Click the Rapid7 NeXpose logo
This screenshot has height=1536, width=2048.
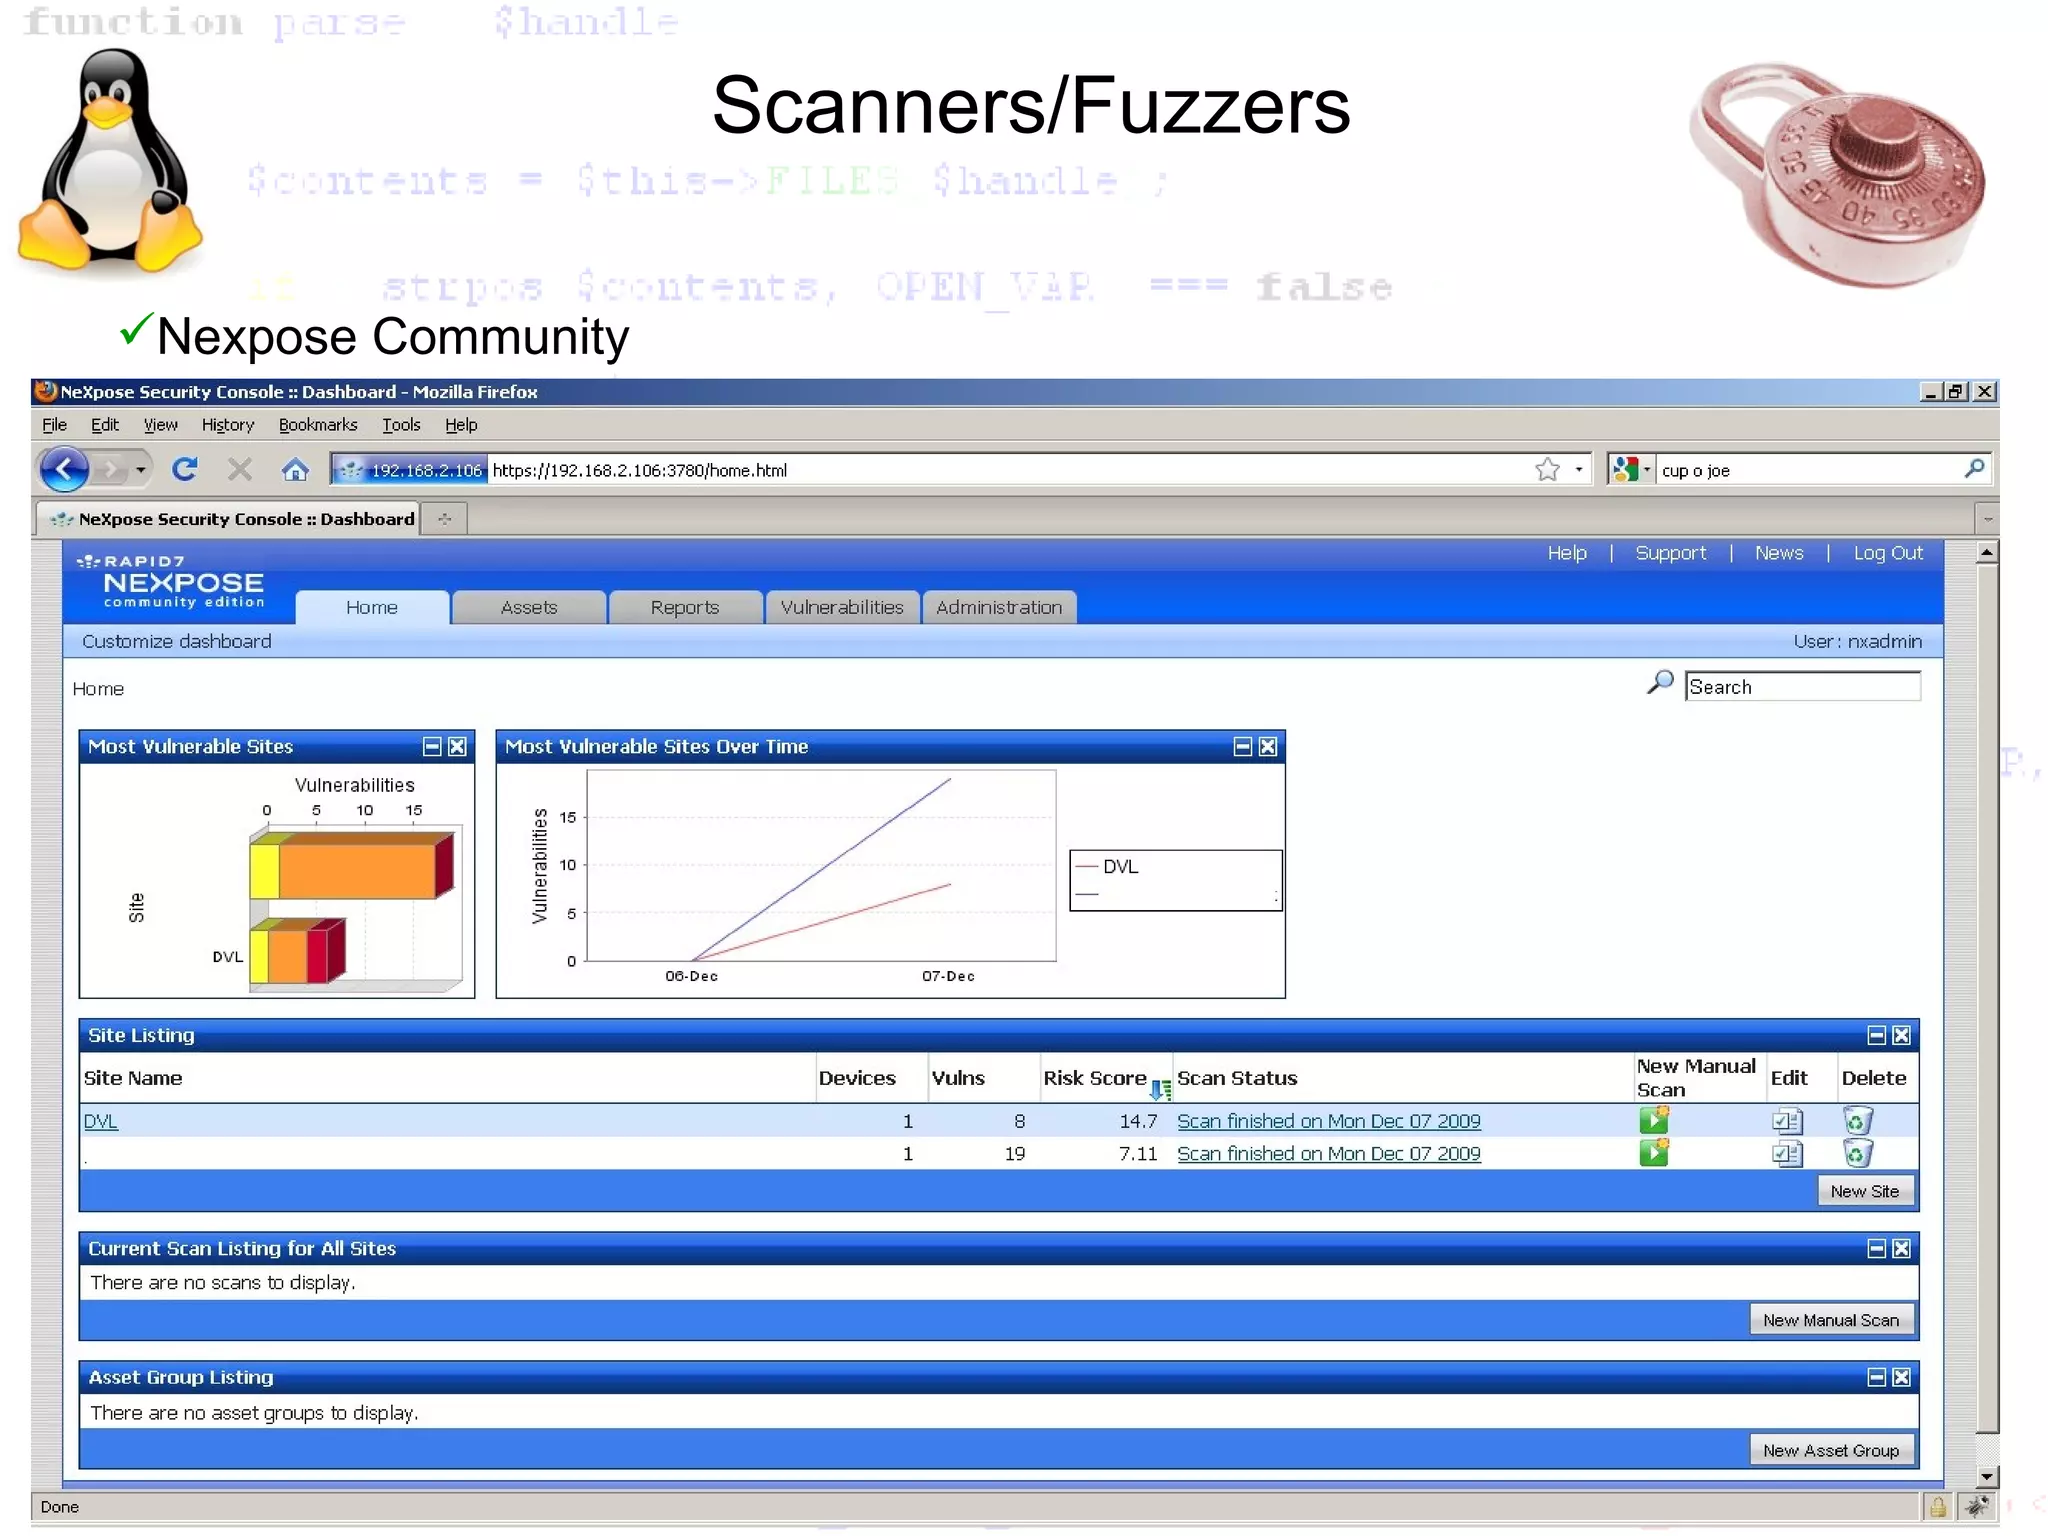(x=172, y=581)
